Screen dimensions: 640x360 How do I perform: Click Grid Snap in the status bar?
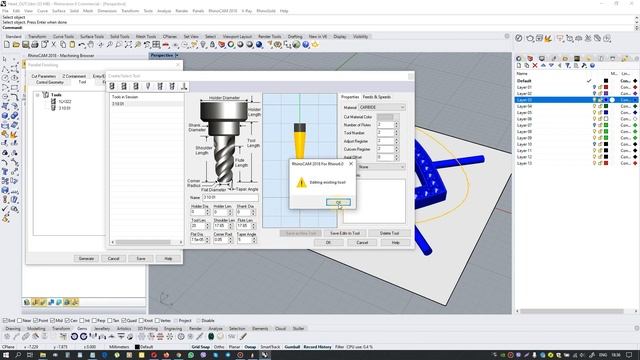tap(201, 347)
